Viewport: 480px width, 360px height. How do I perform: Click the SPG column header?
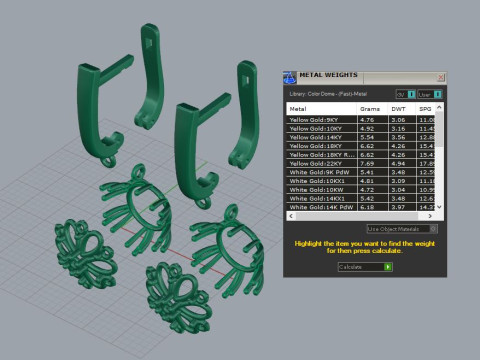pyautogui.click(x=425, y=109)
